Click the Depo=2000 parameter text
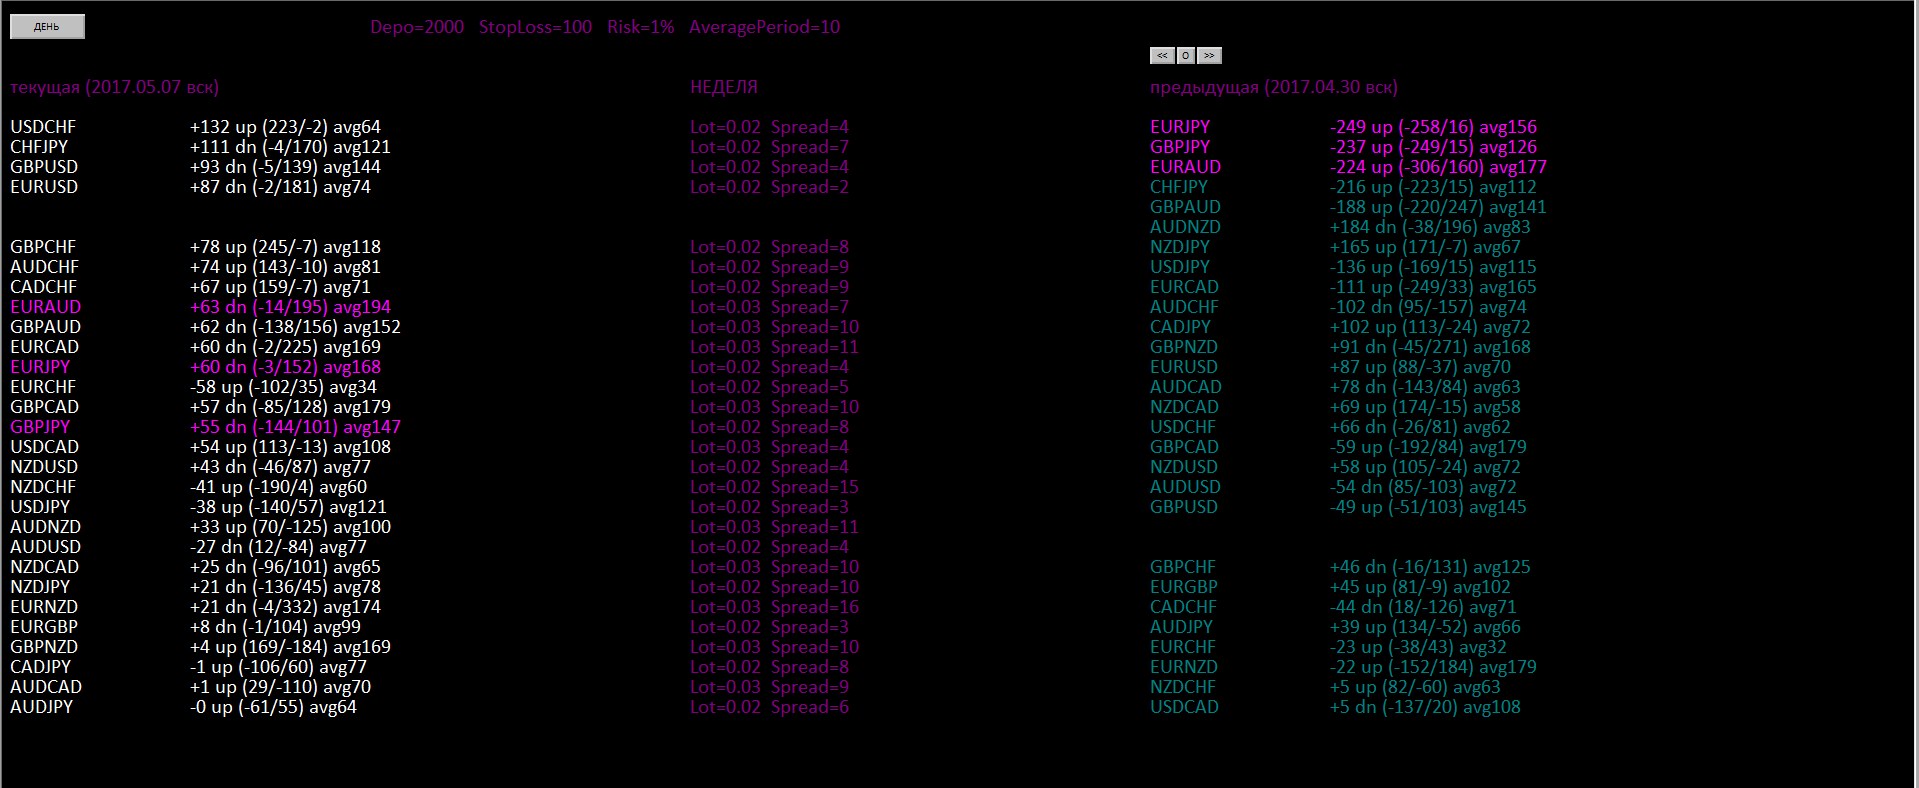The image size is (1919, 788). [417, 27]
